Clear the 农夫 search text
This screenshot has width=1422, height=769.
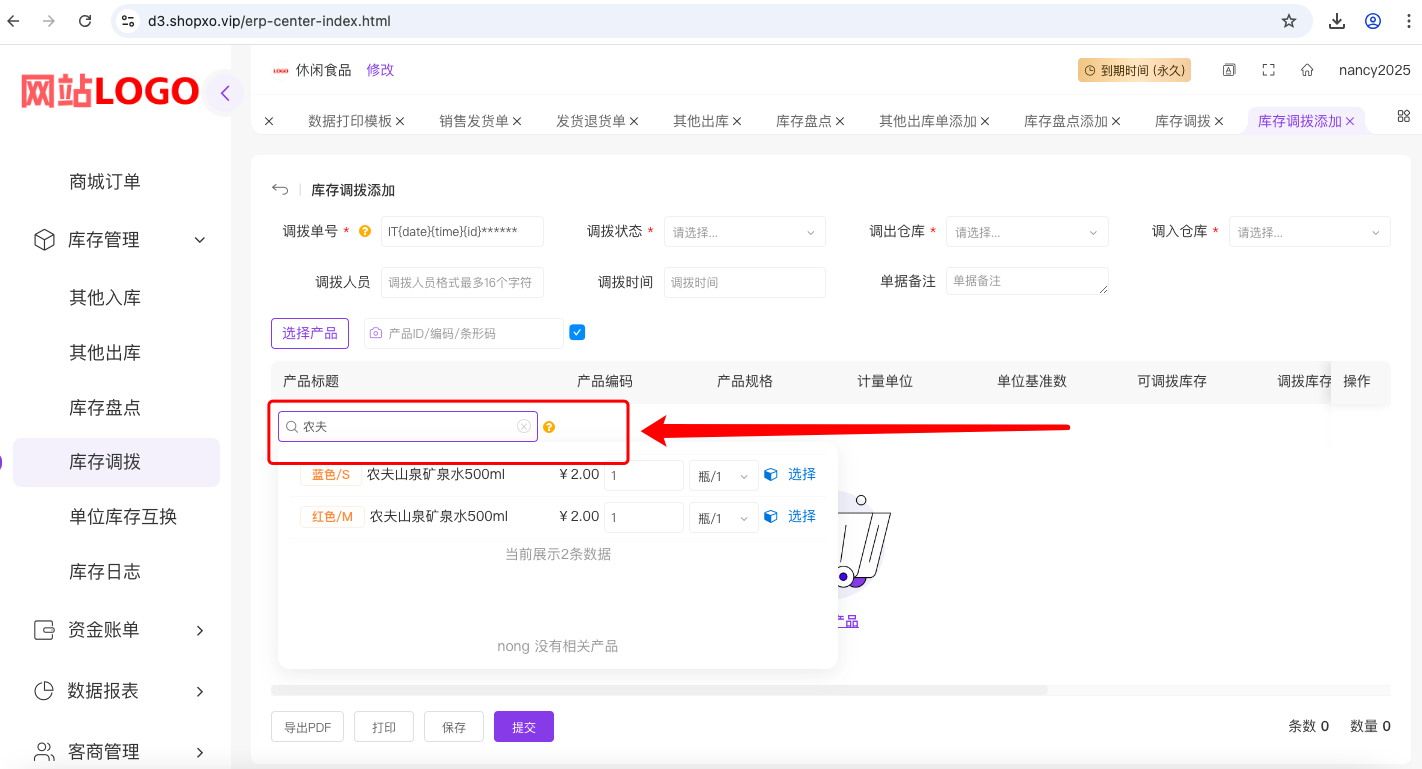pyautogui.click(x=524, y=426)
